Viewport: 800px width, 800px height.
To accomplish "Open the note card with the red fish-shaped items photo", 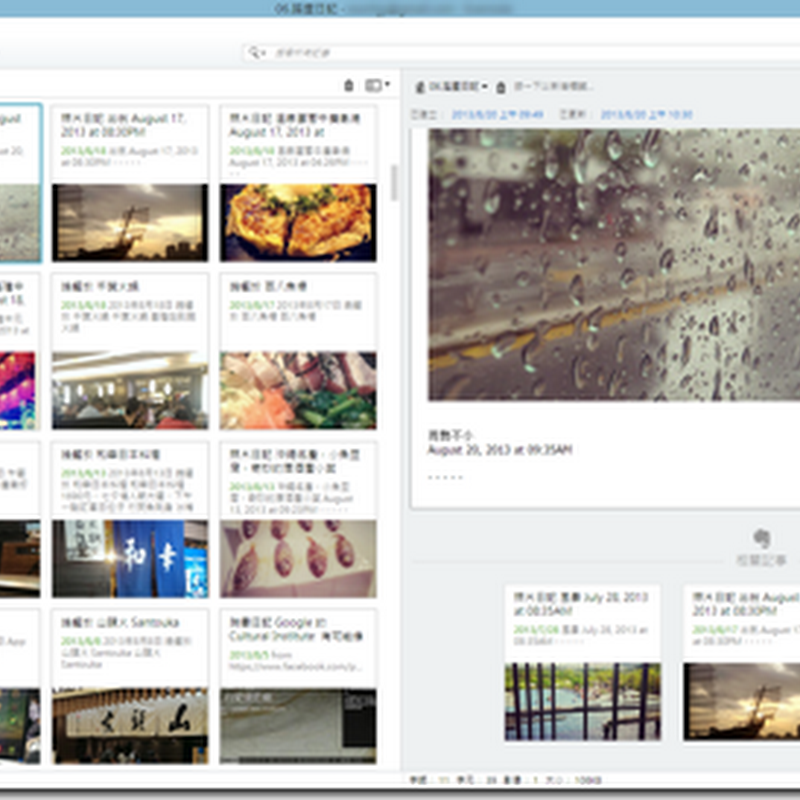I will pos(298,520).
